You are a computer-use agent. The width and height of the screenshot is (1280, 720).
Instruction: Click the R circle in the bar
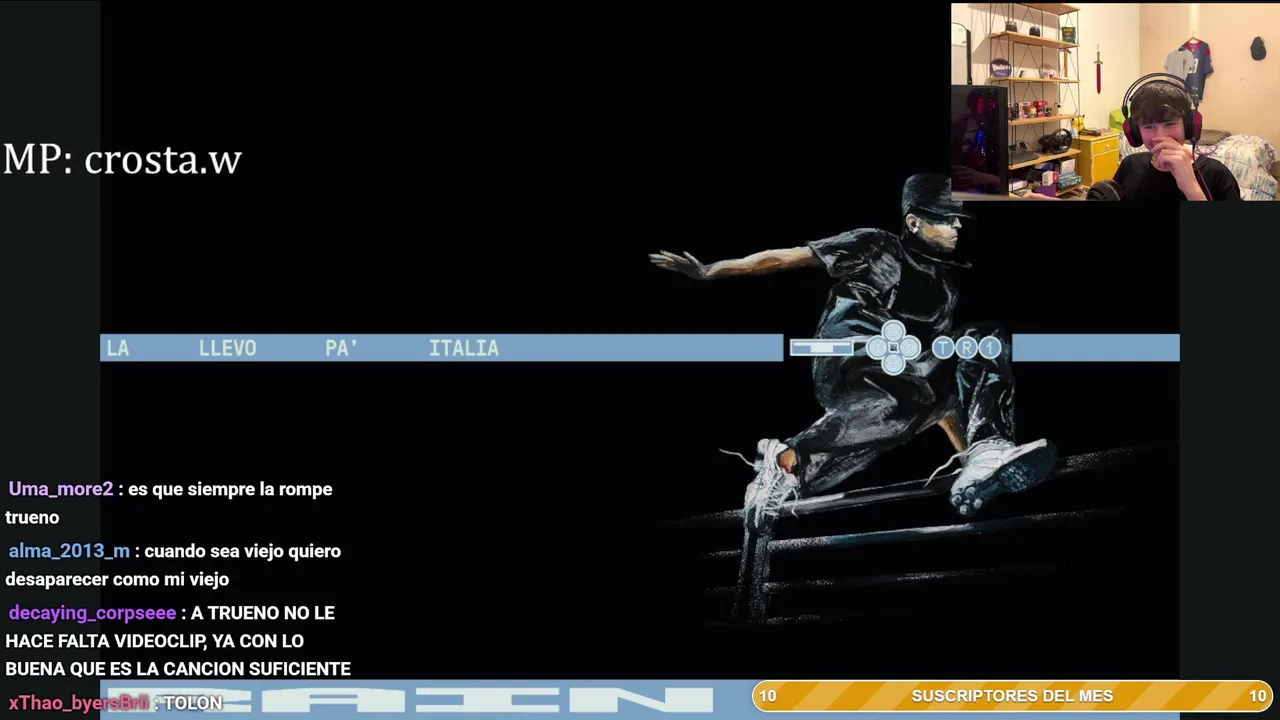966,348
